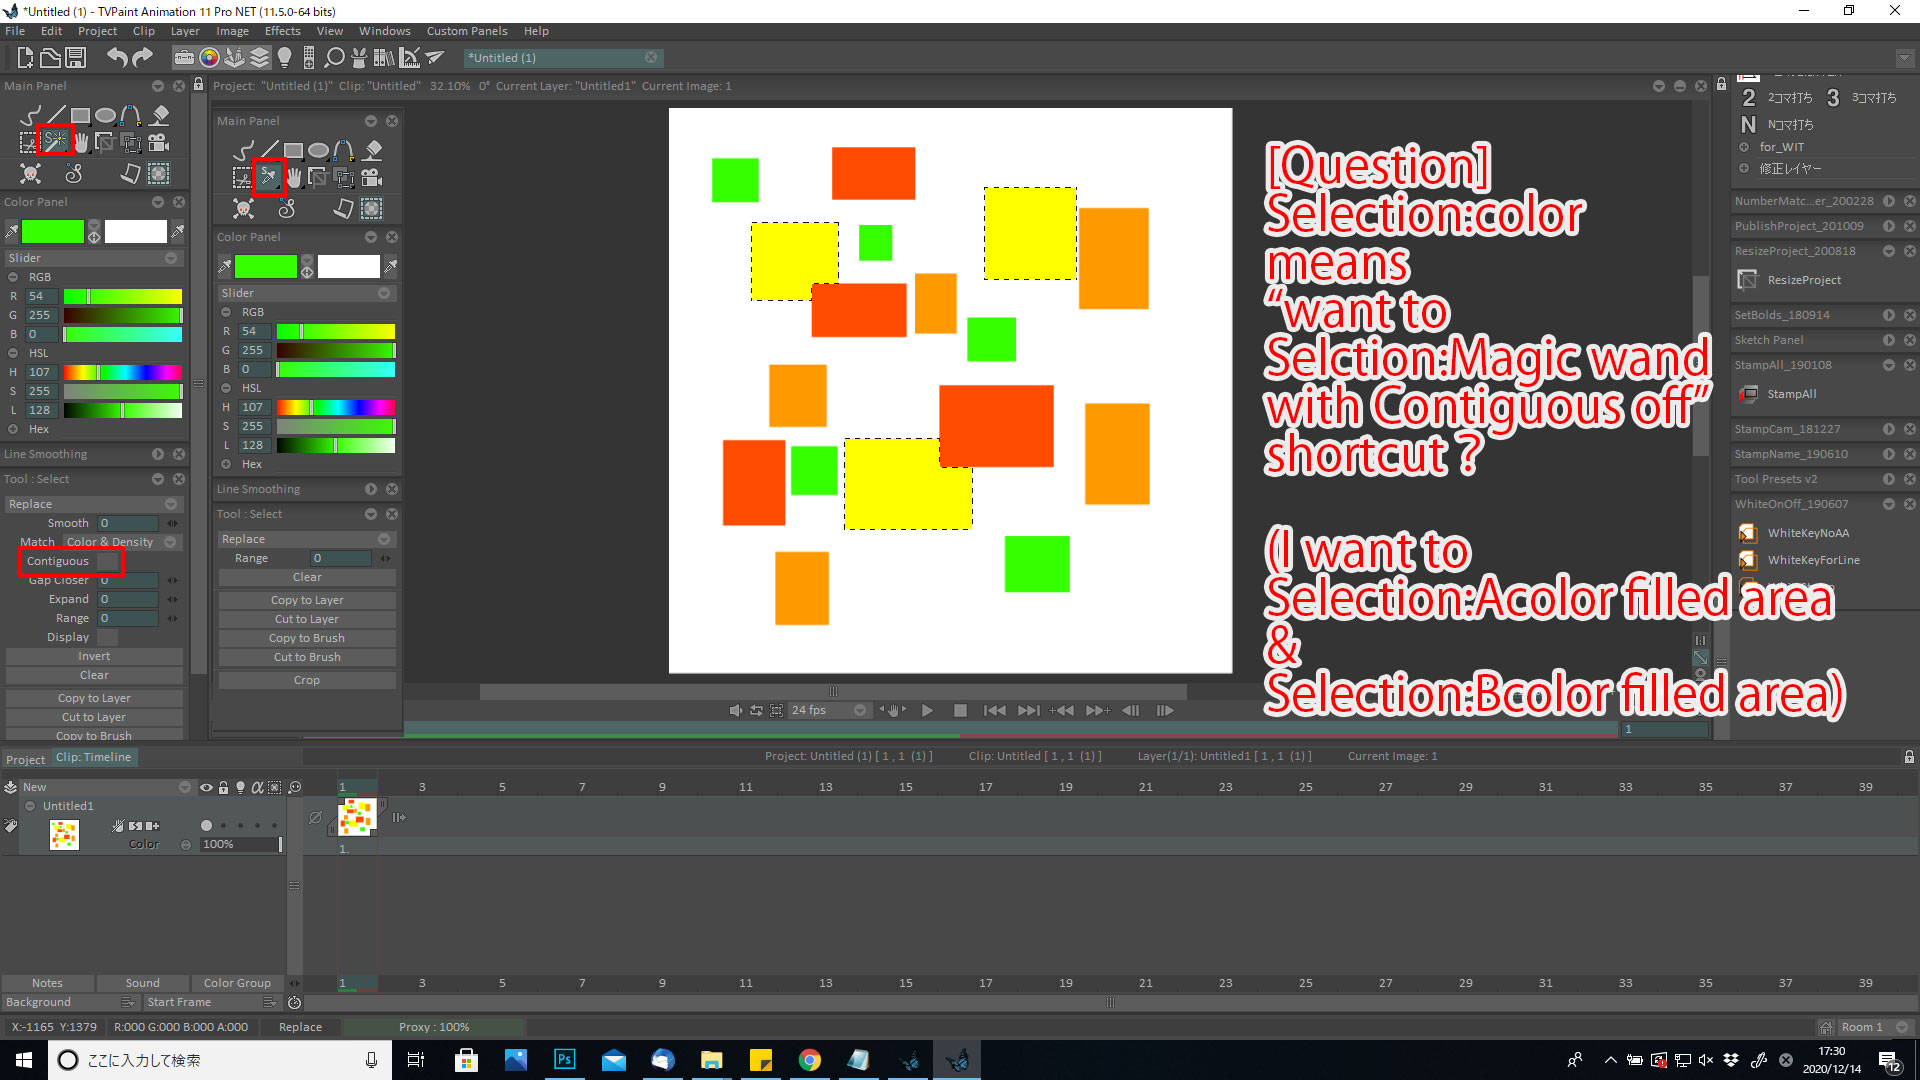This screenshot has height=1080, width=1920.
Task: Click the layer opacity slider showing 100%
Action: coord(240,844)
